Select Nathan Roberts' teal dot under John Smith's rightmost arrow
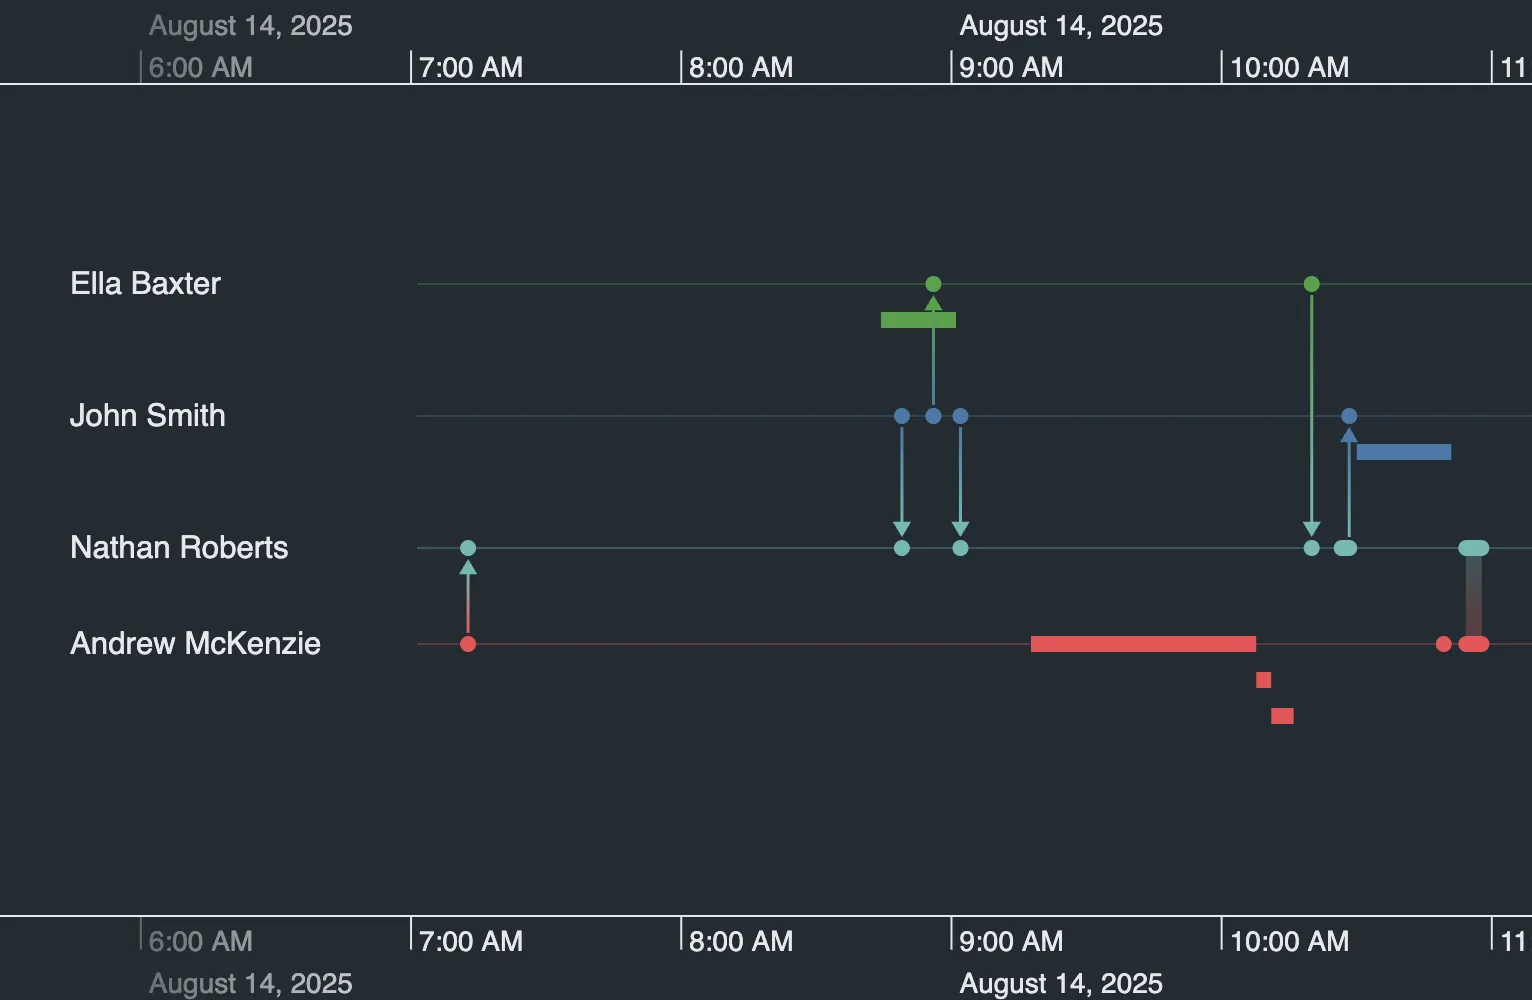The height and width of the screenshot is (1000, 1532). pos(960,548)
